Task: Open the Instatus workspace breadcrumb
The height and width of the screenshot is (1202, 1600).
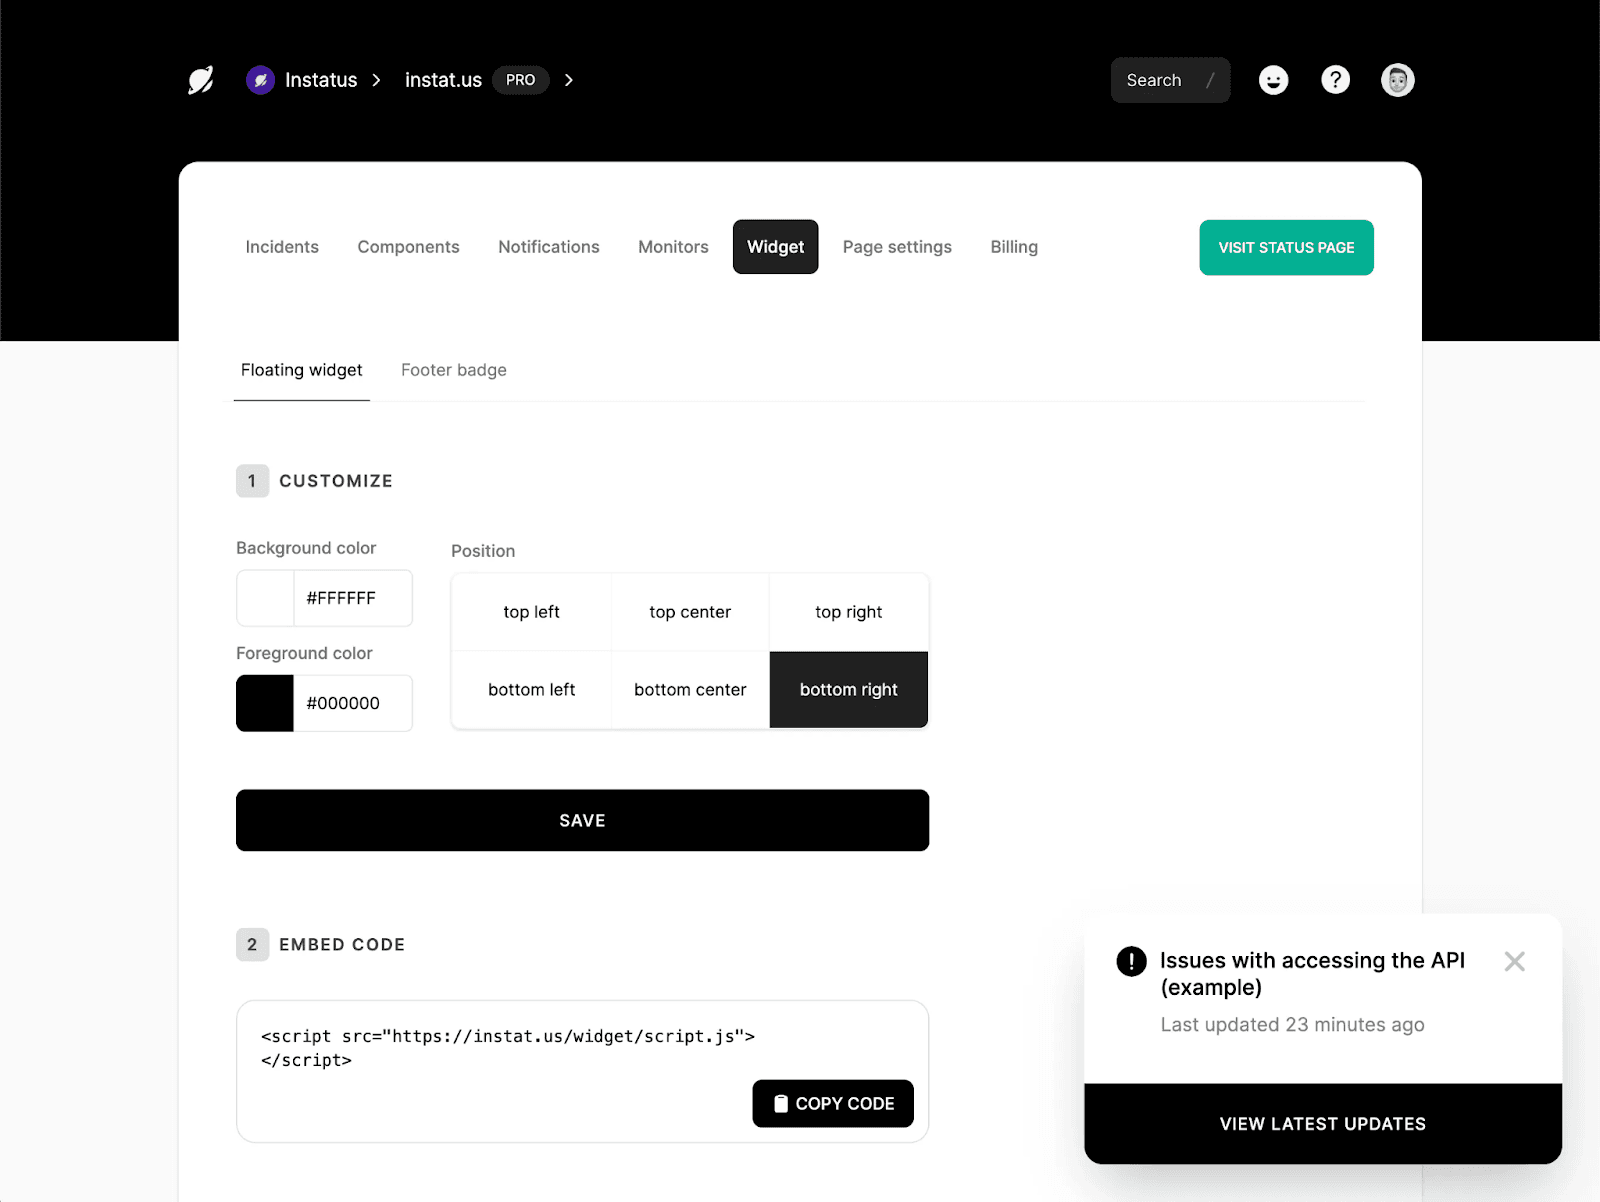Action: [x=321, y=80]
